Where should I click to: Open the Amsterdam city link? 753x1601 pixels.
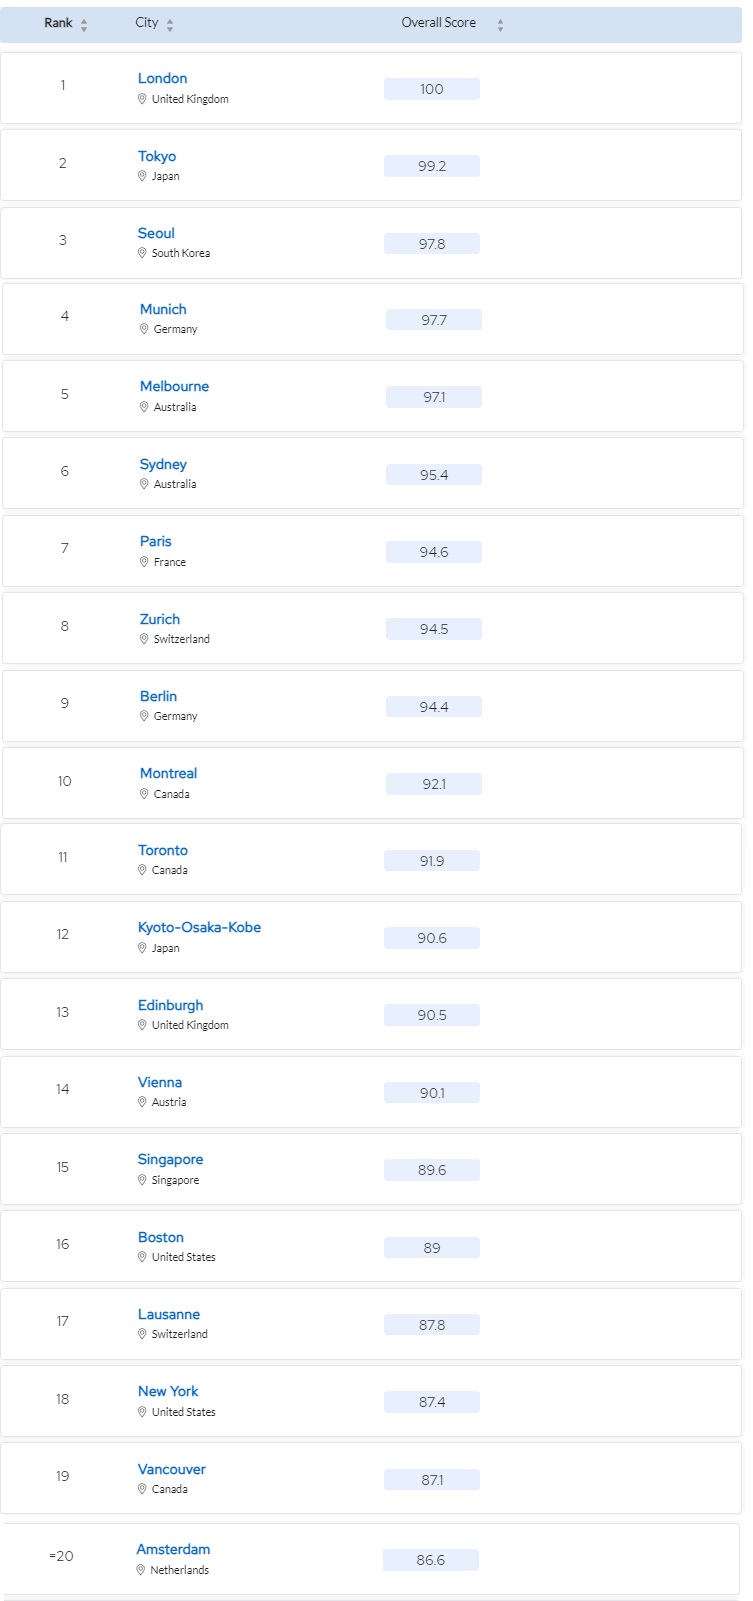[x=173, y=1549]
